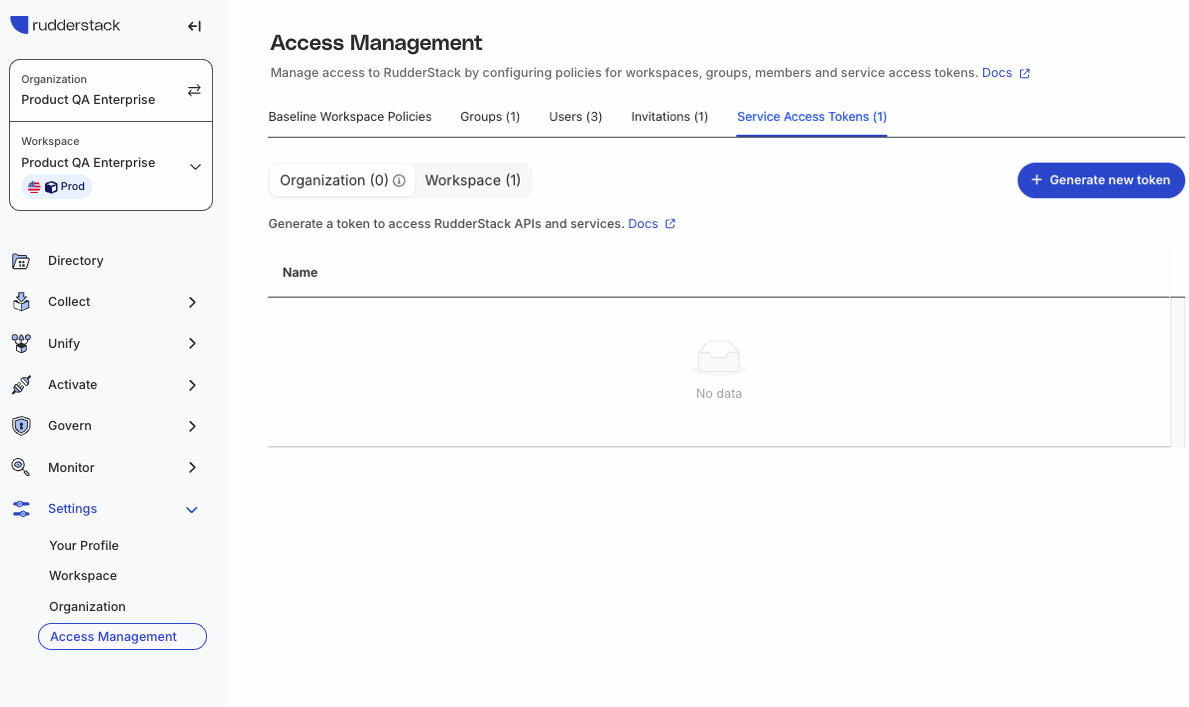Viewport: 1189px width, 707px height.
Task: Click the Directory menu label
Action: pos(75,261)
